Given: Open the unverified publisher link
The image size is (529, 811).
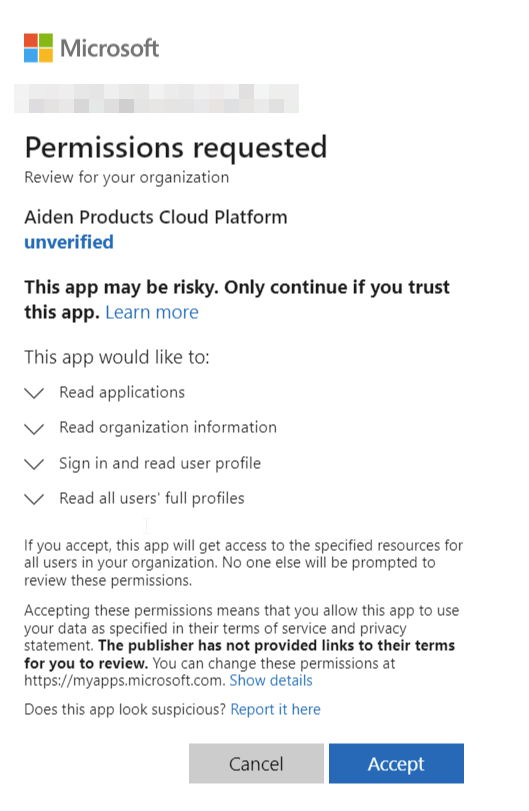Looking at the screenshot, I should 69,242.
